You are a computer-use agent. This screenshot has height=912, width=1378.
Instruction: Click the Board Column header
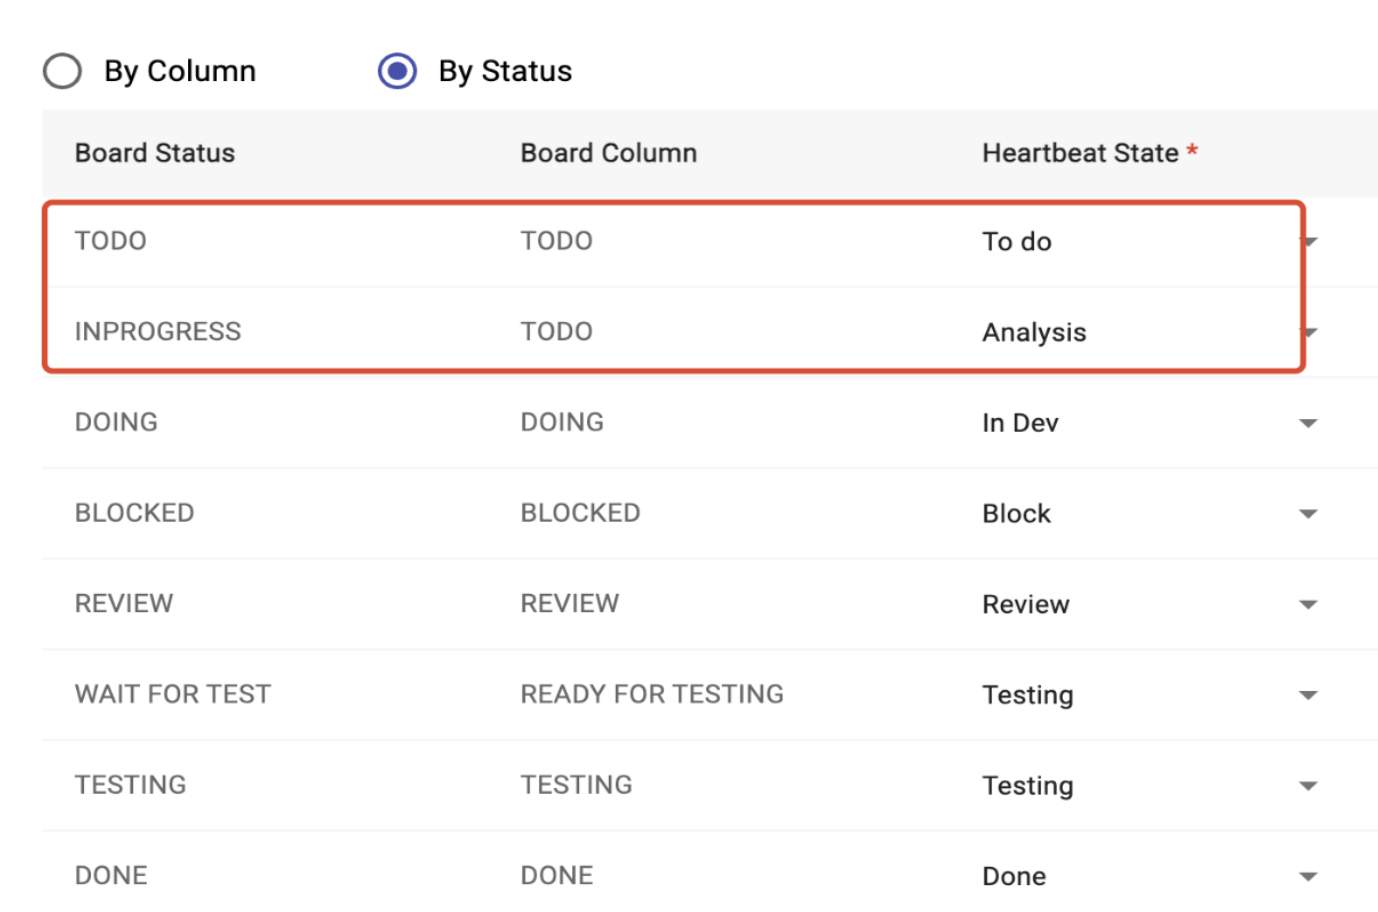608,153
